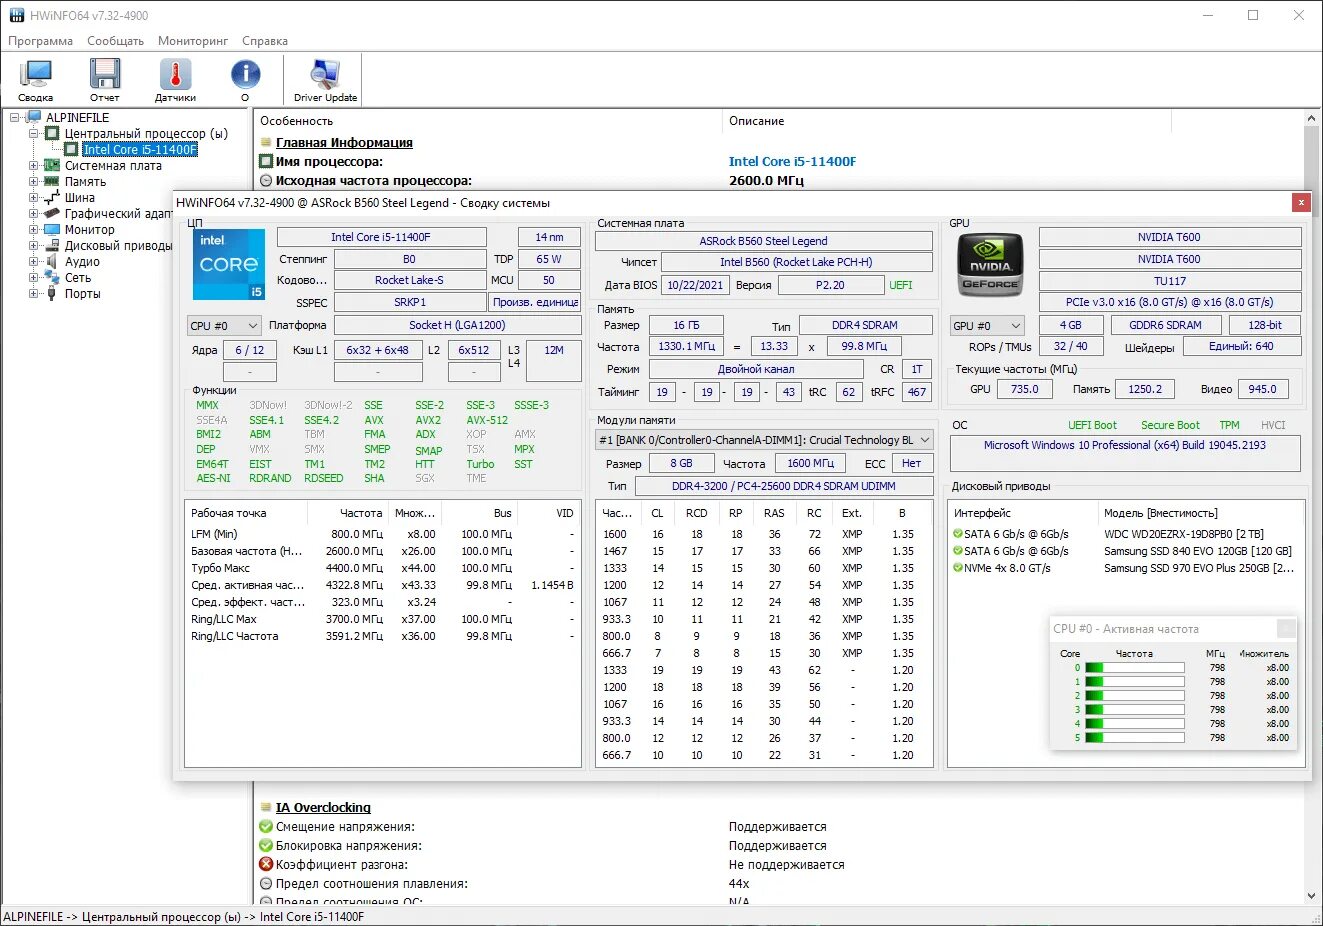Click the green check beside Смещение напряжения
The image size is (1323, 926).
pos(266,827)
